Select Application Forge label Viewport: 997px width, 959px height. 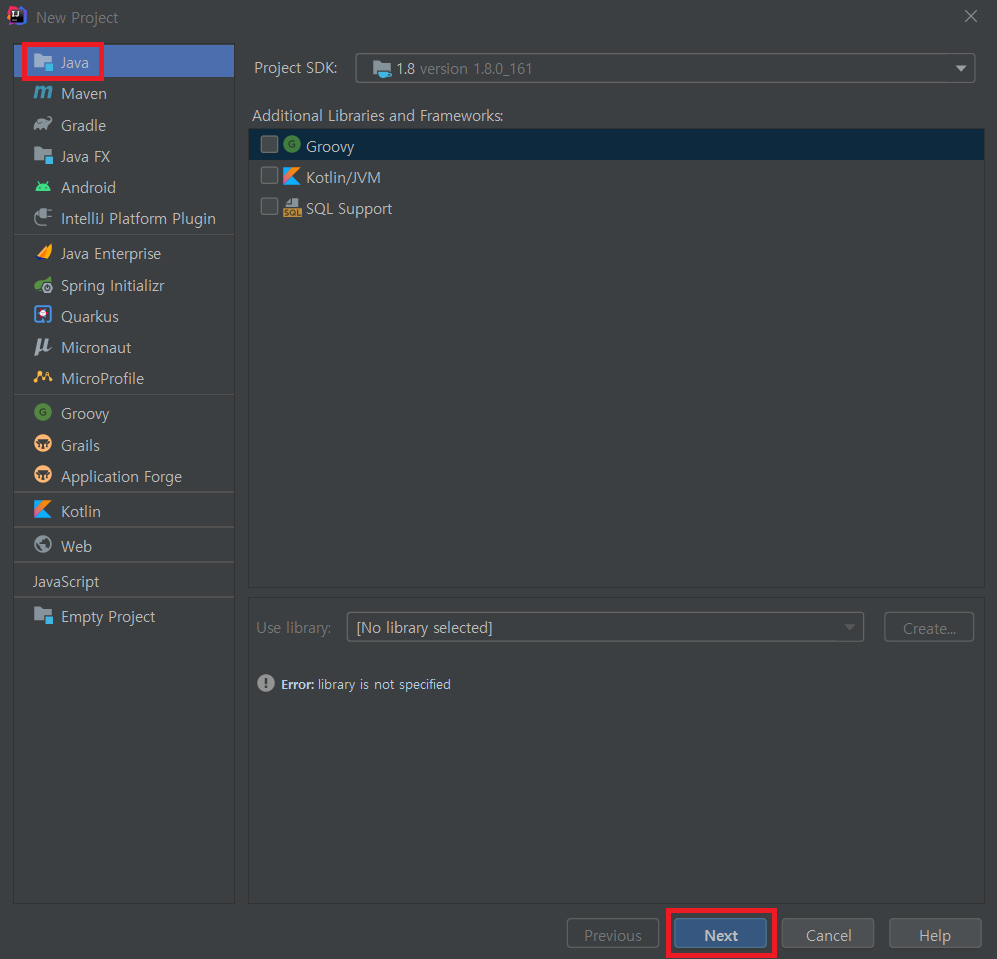coord(121,476)
